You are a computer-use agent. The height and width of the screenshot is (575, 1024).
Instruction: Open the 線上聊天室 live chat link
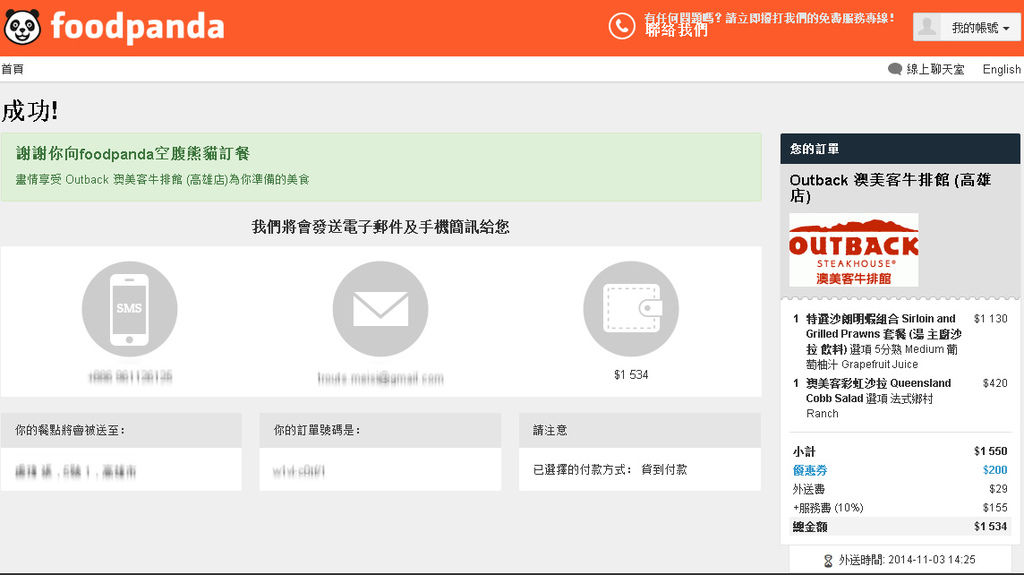pos(935,69)
